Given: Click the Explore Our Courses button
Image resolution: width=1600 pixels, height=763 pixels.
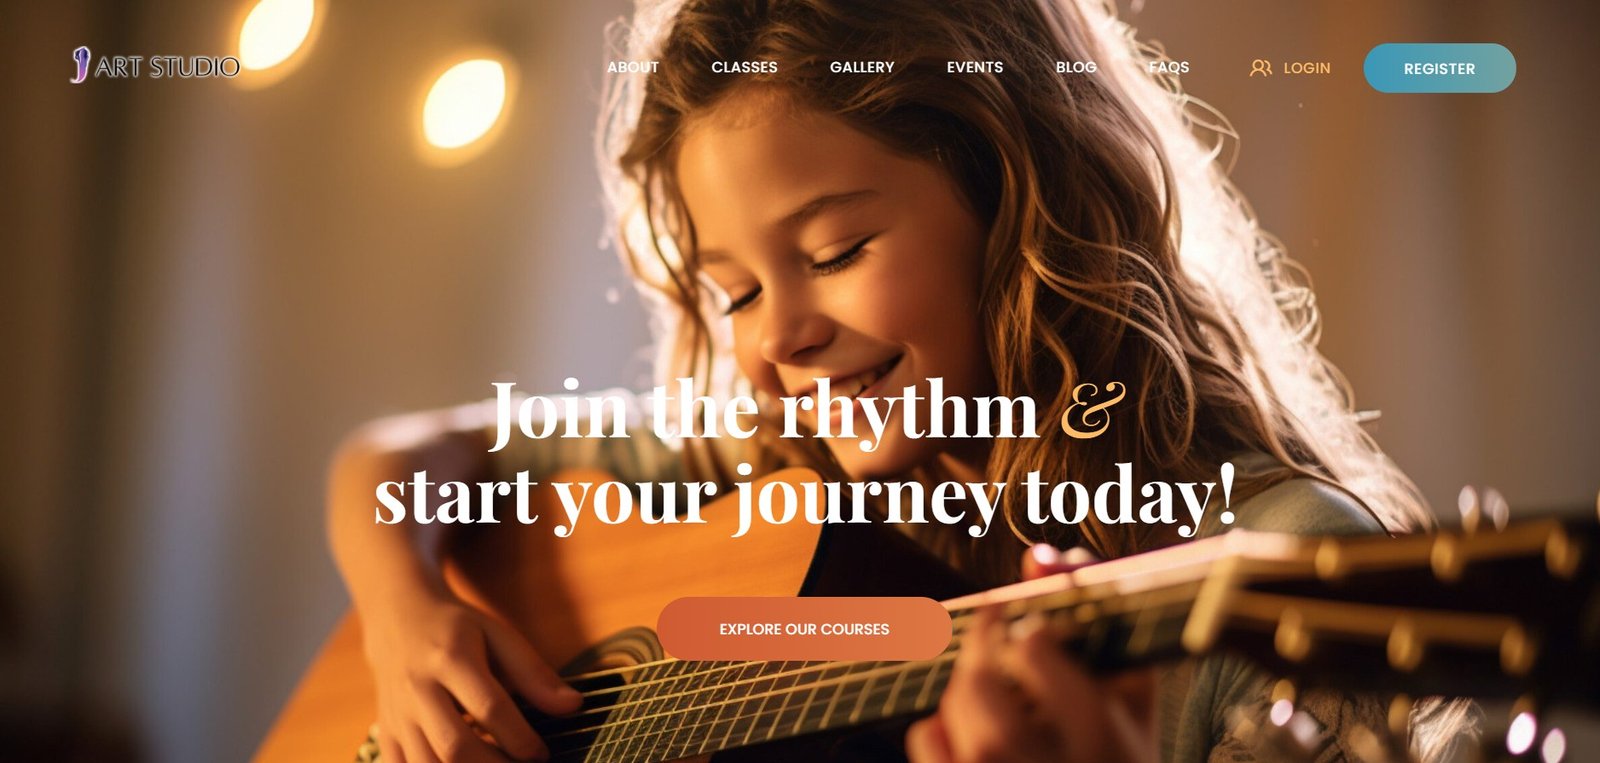Looking at the screenshot, I should tap(804, 629).
